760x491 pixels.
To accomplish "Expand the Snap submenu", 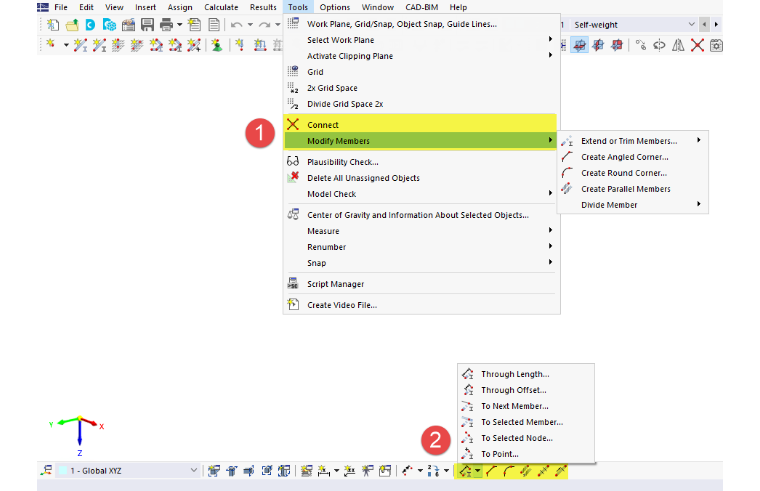I will [421, 263].
